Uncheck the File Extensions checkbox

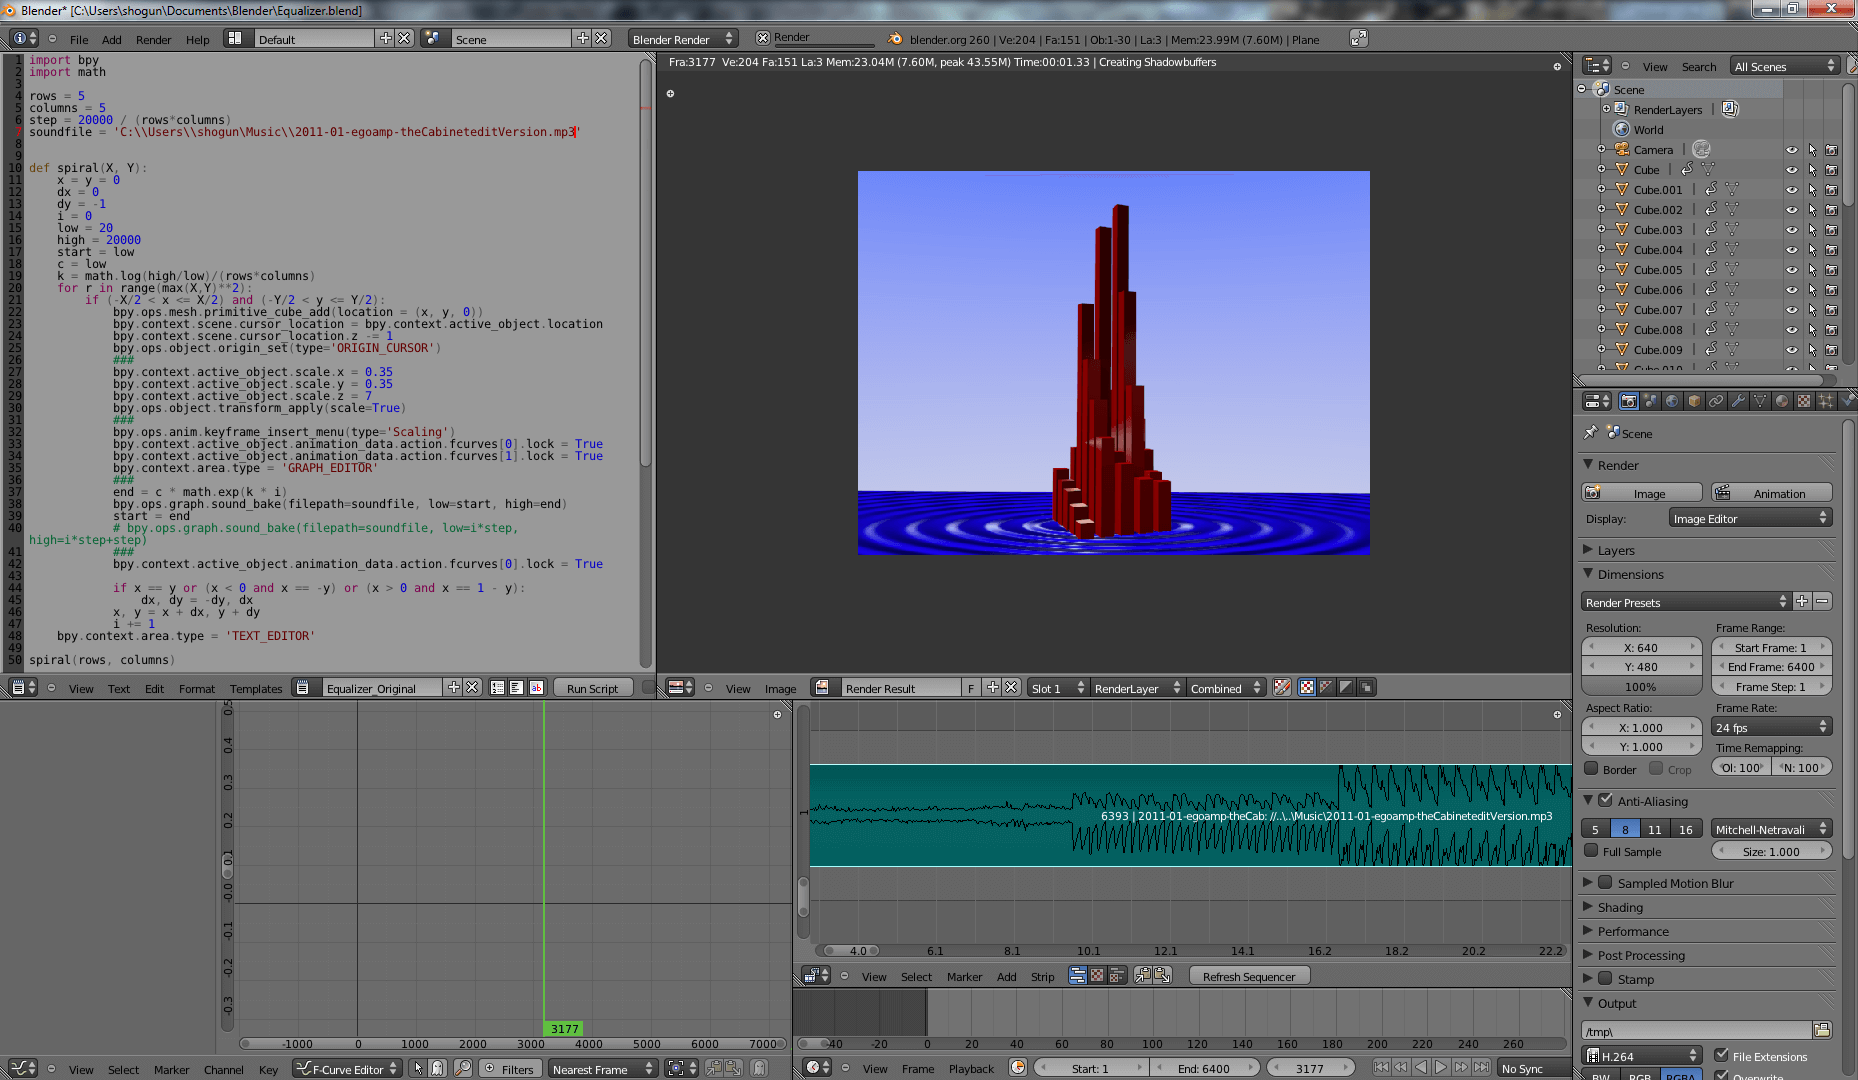pos(1722,1055)
